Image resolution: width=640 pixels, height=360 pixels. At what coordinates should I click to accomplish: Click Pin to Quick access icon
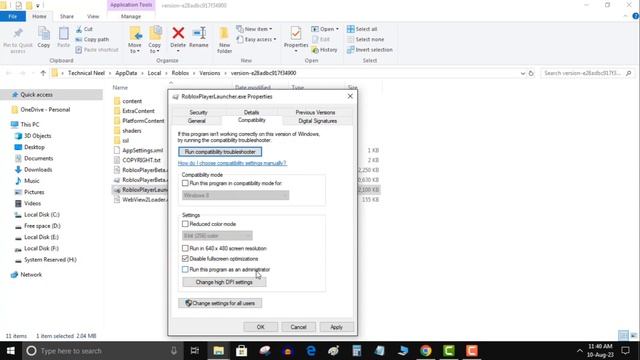click(x=18, y=33)
